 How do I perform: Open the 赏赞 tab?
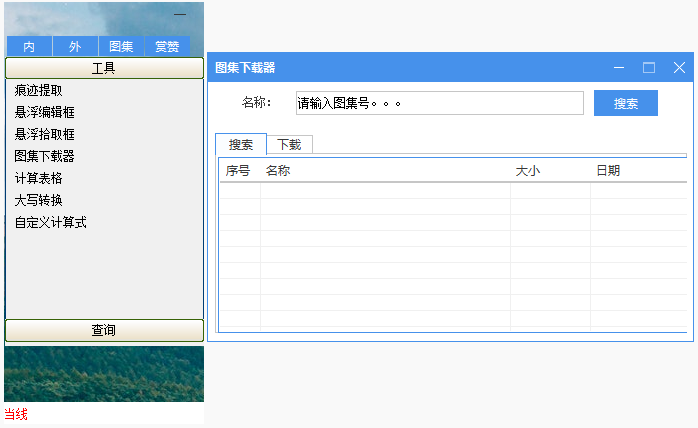click(x=167, y=46)
